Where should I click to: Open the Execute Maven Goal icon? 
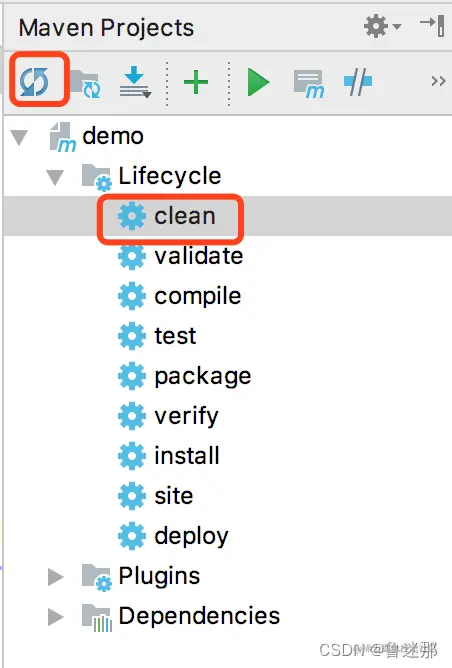309,84
